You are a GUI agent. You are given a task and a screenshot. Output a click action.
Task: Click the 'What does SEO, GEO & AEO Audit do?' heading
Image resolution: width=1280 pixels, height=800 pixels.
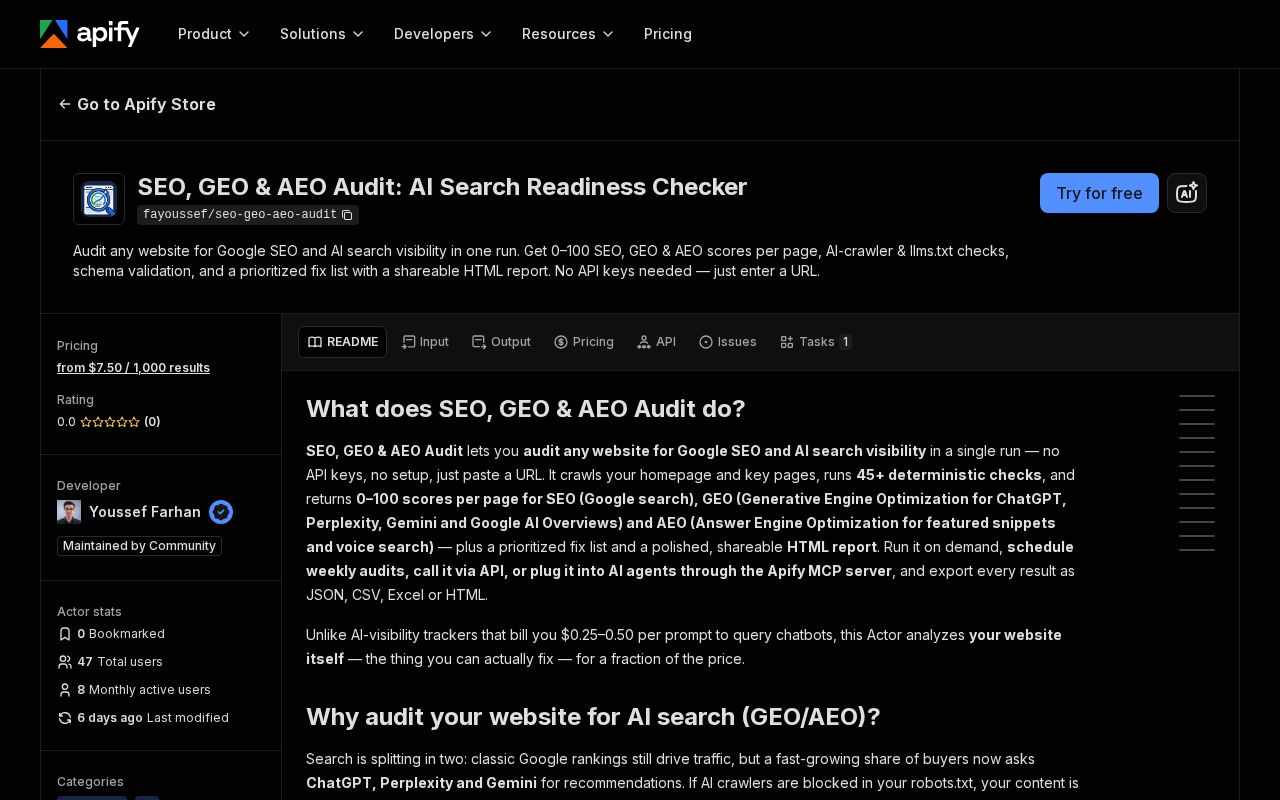[x=526, y=409]
